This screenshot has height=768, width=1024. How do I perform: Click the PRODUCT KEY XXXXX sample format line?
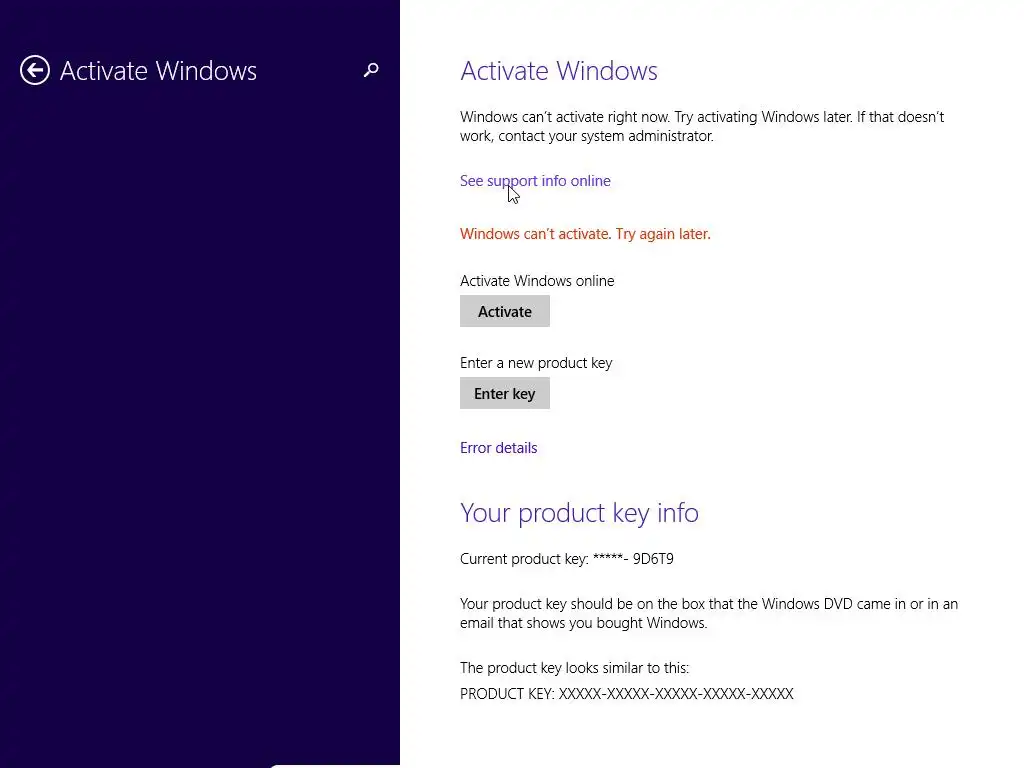tap(627, 694)
